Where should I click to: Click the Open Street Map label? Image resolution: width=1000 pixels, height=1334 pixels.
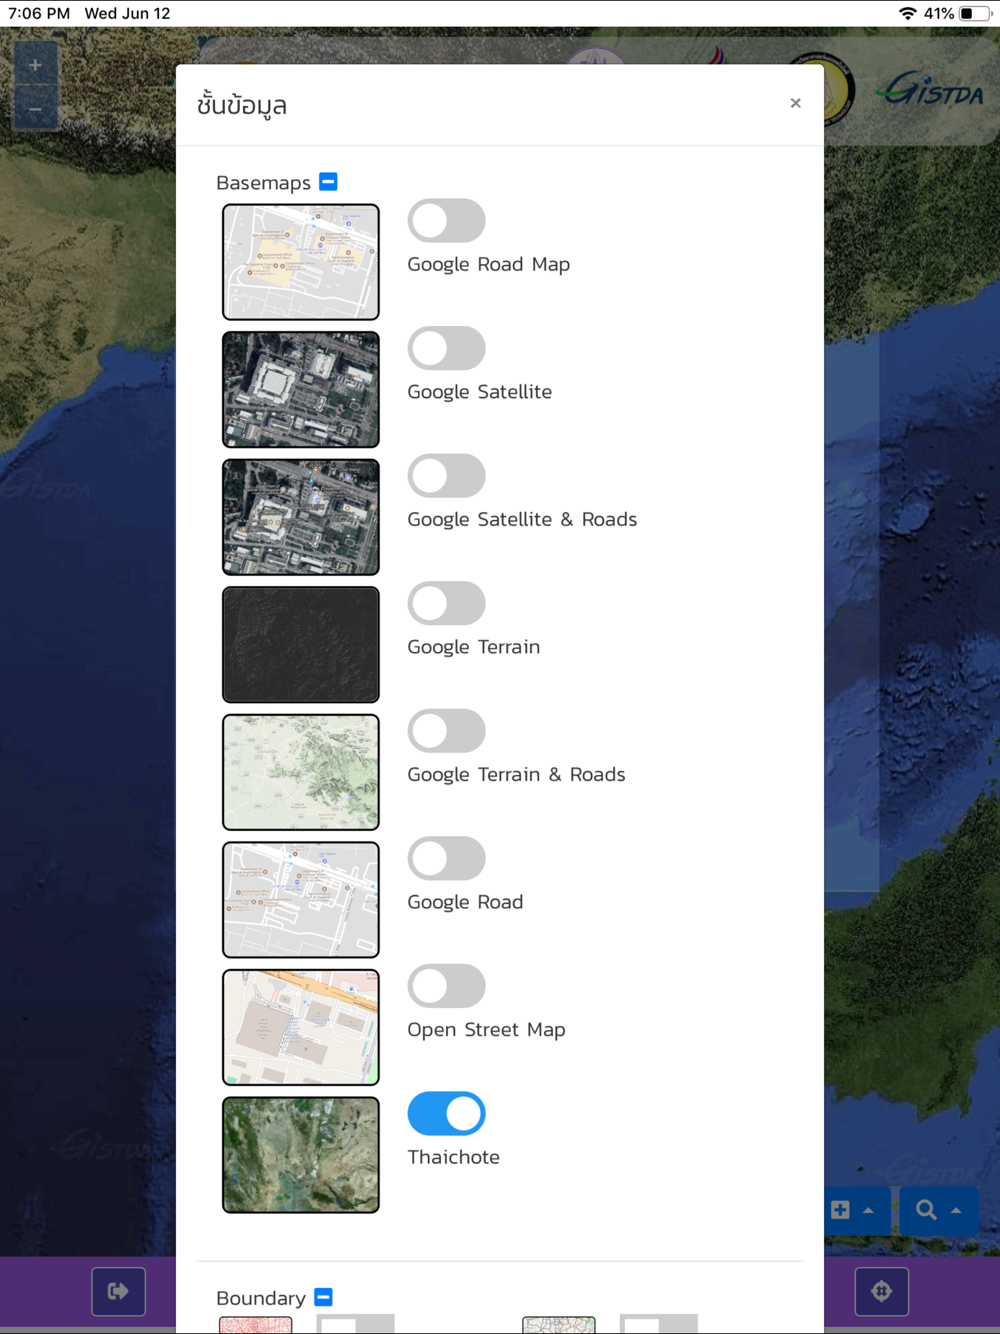[486, 1029]
